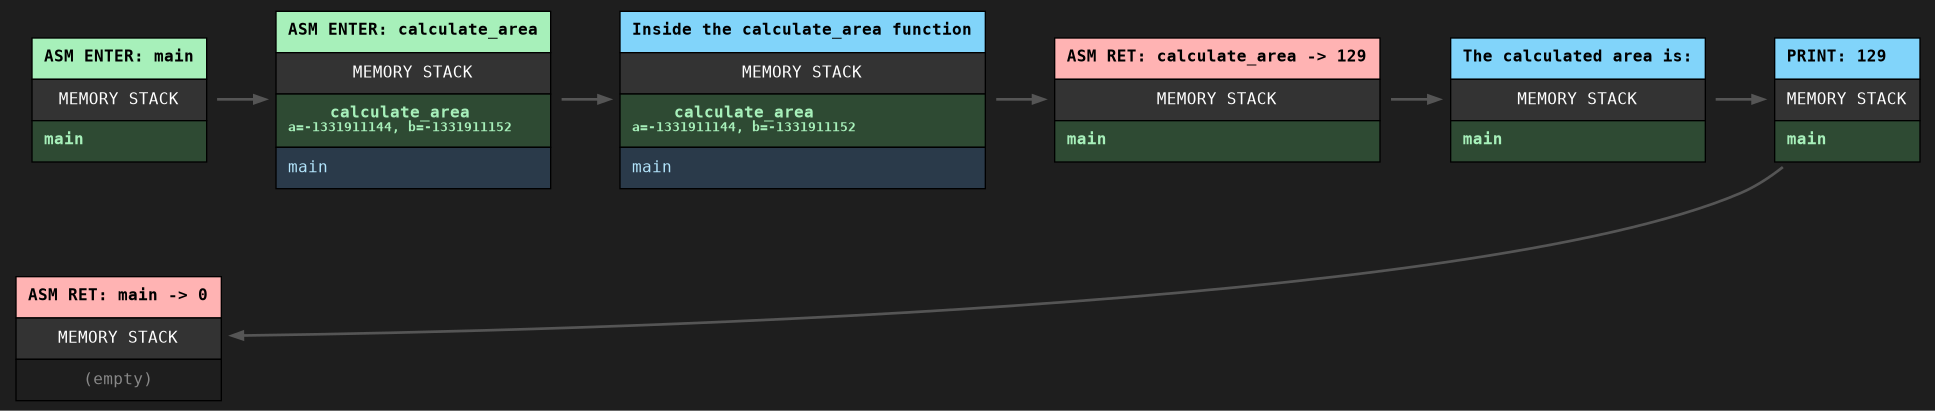Select the "PRINT: 129" node header
Viewport: 1935px width, 411px height.
[1847, 59]
